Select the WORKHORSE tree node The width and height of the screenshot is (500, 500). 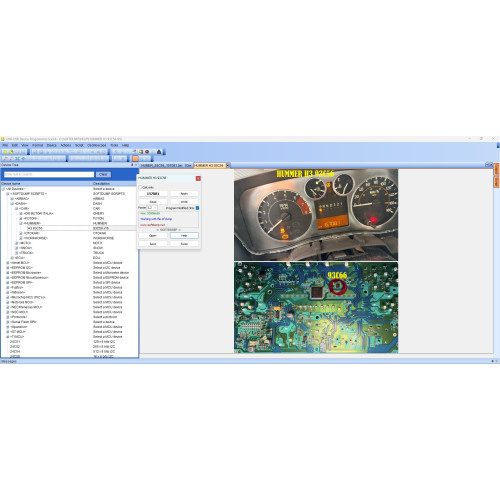coord(36,238)
